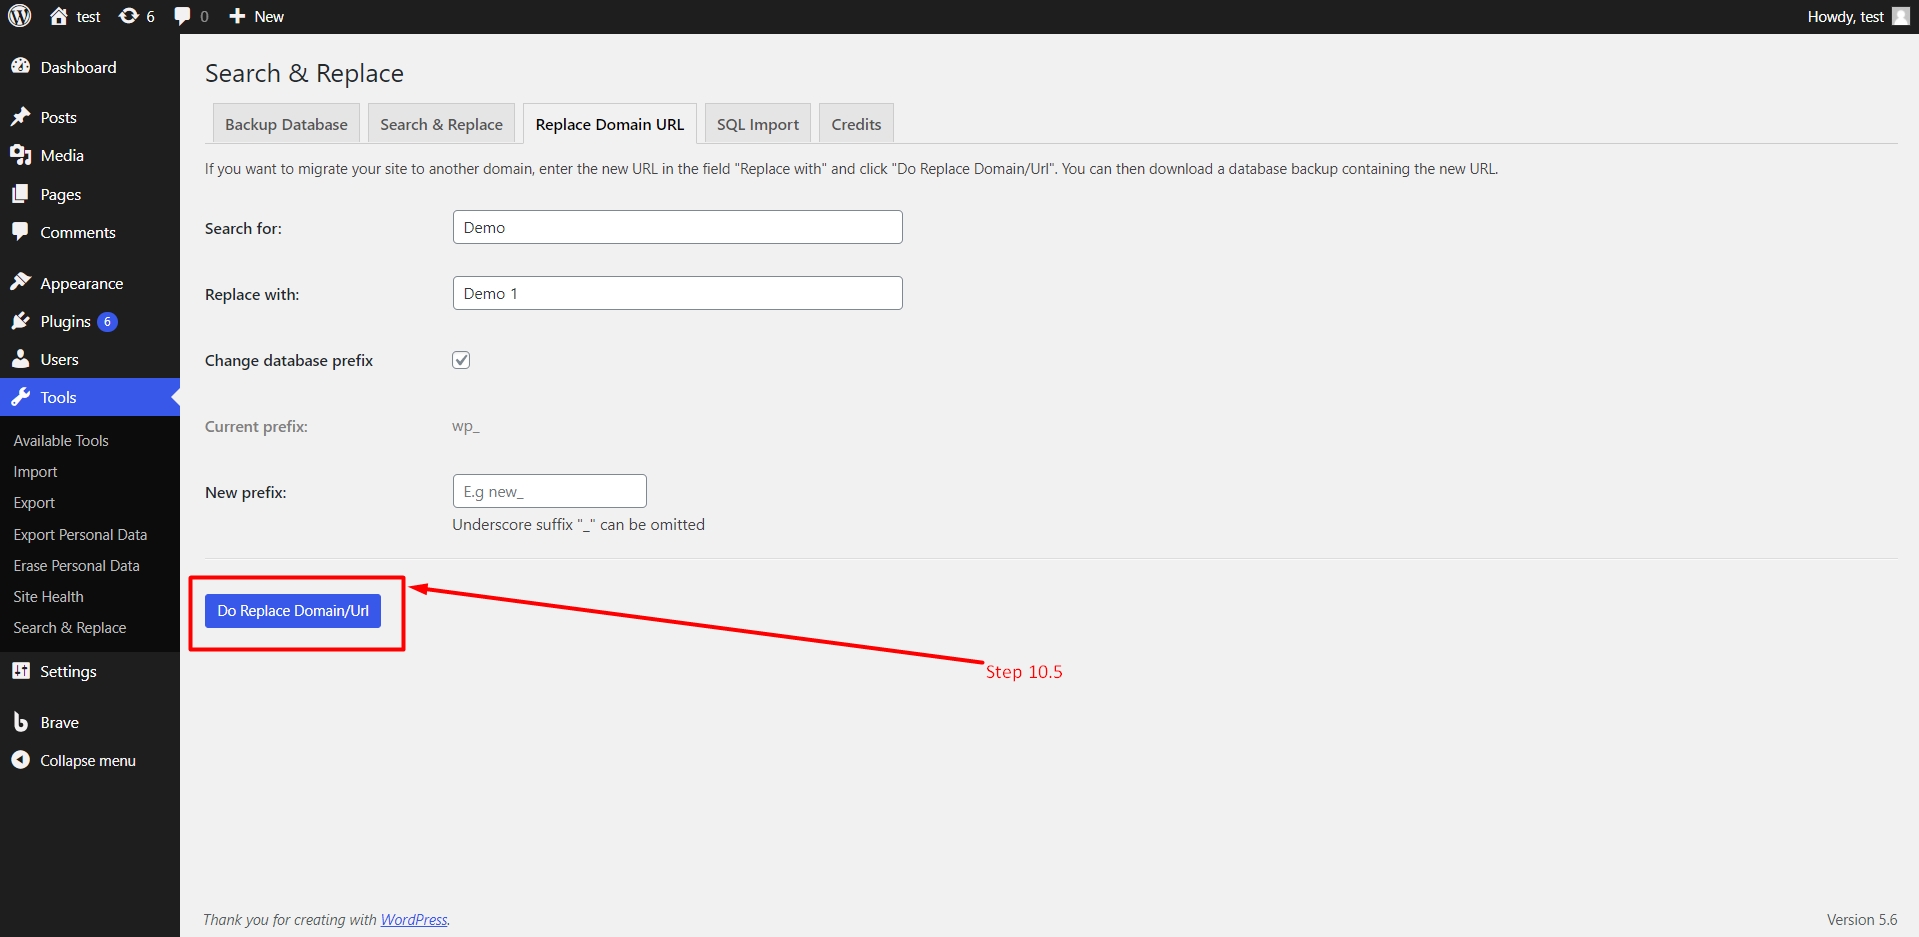Viewport: 1919px width, 937px height.
Task: Open the site home icon labeled test
Action: (x=59, y=16)
